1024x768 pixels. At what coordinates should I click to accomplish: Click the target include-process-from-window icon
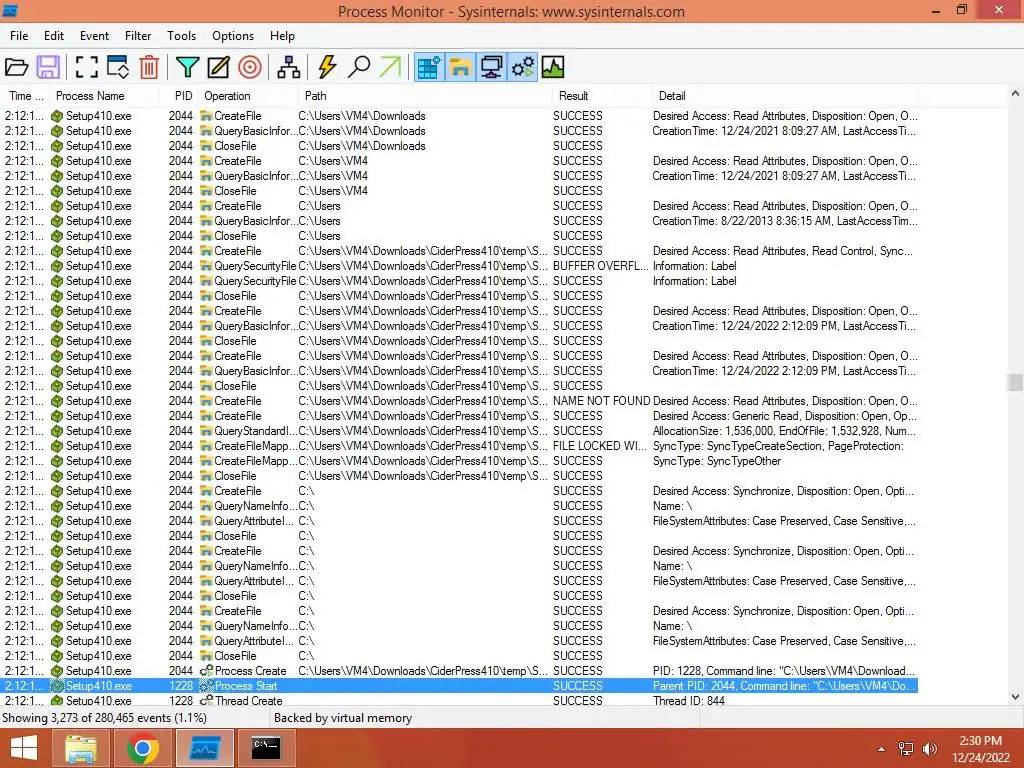point(249,67)
